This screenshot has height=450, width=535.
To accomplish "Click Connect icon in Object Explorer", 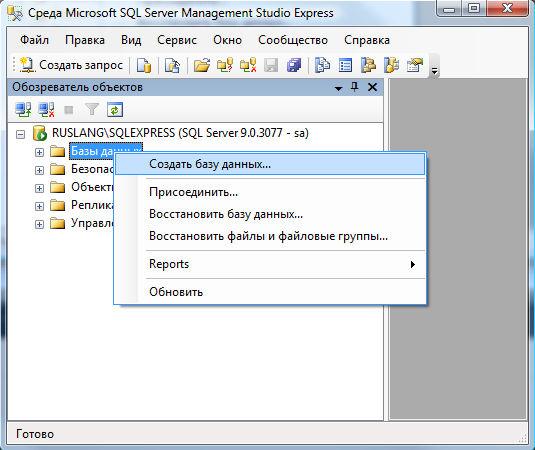I will (x=23, y=110).
